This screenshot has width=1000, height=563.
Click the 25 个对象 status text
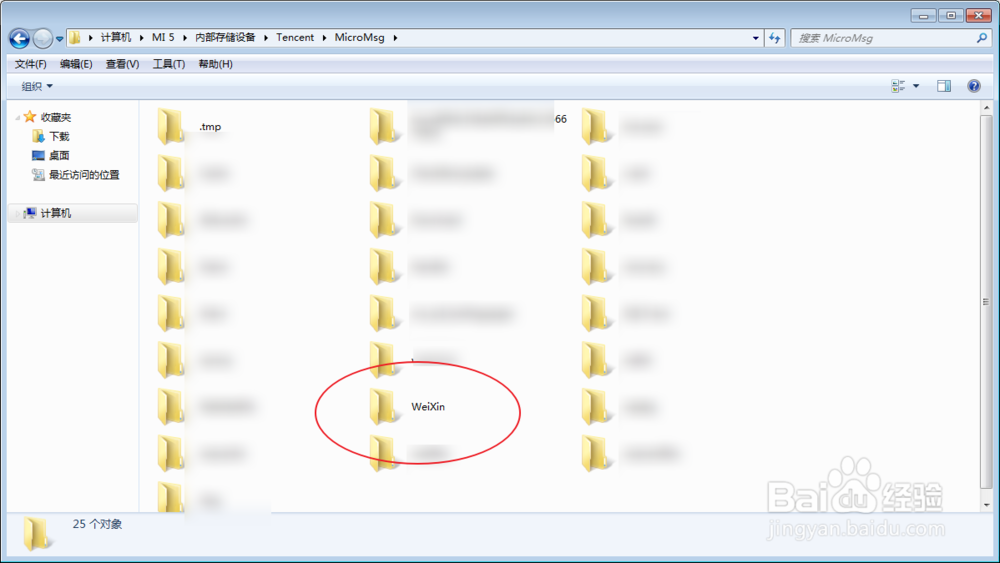97,524
